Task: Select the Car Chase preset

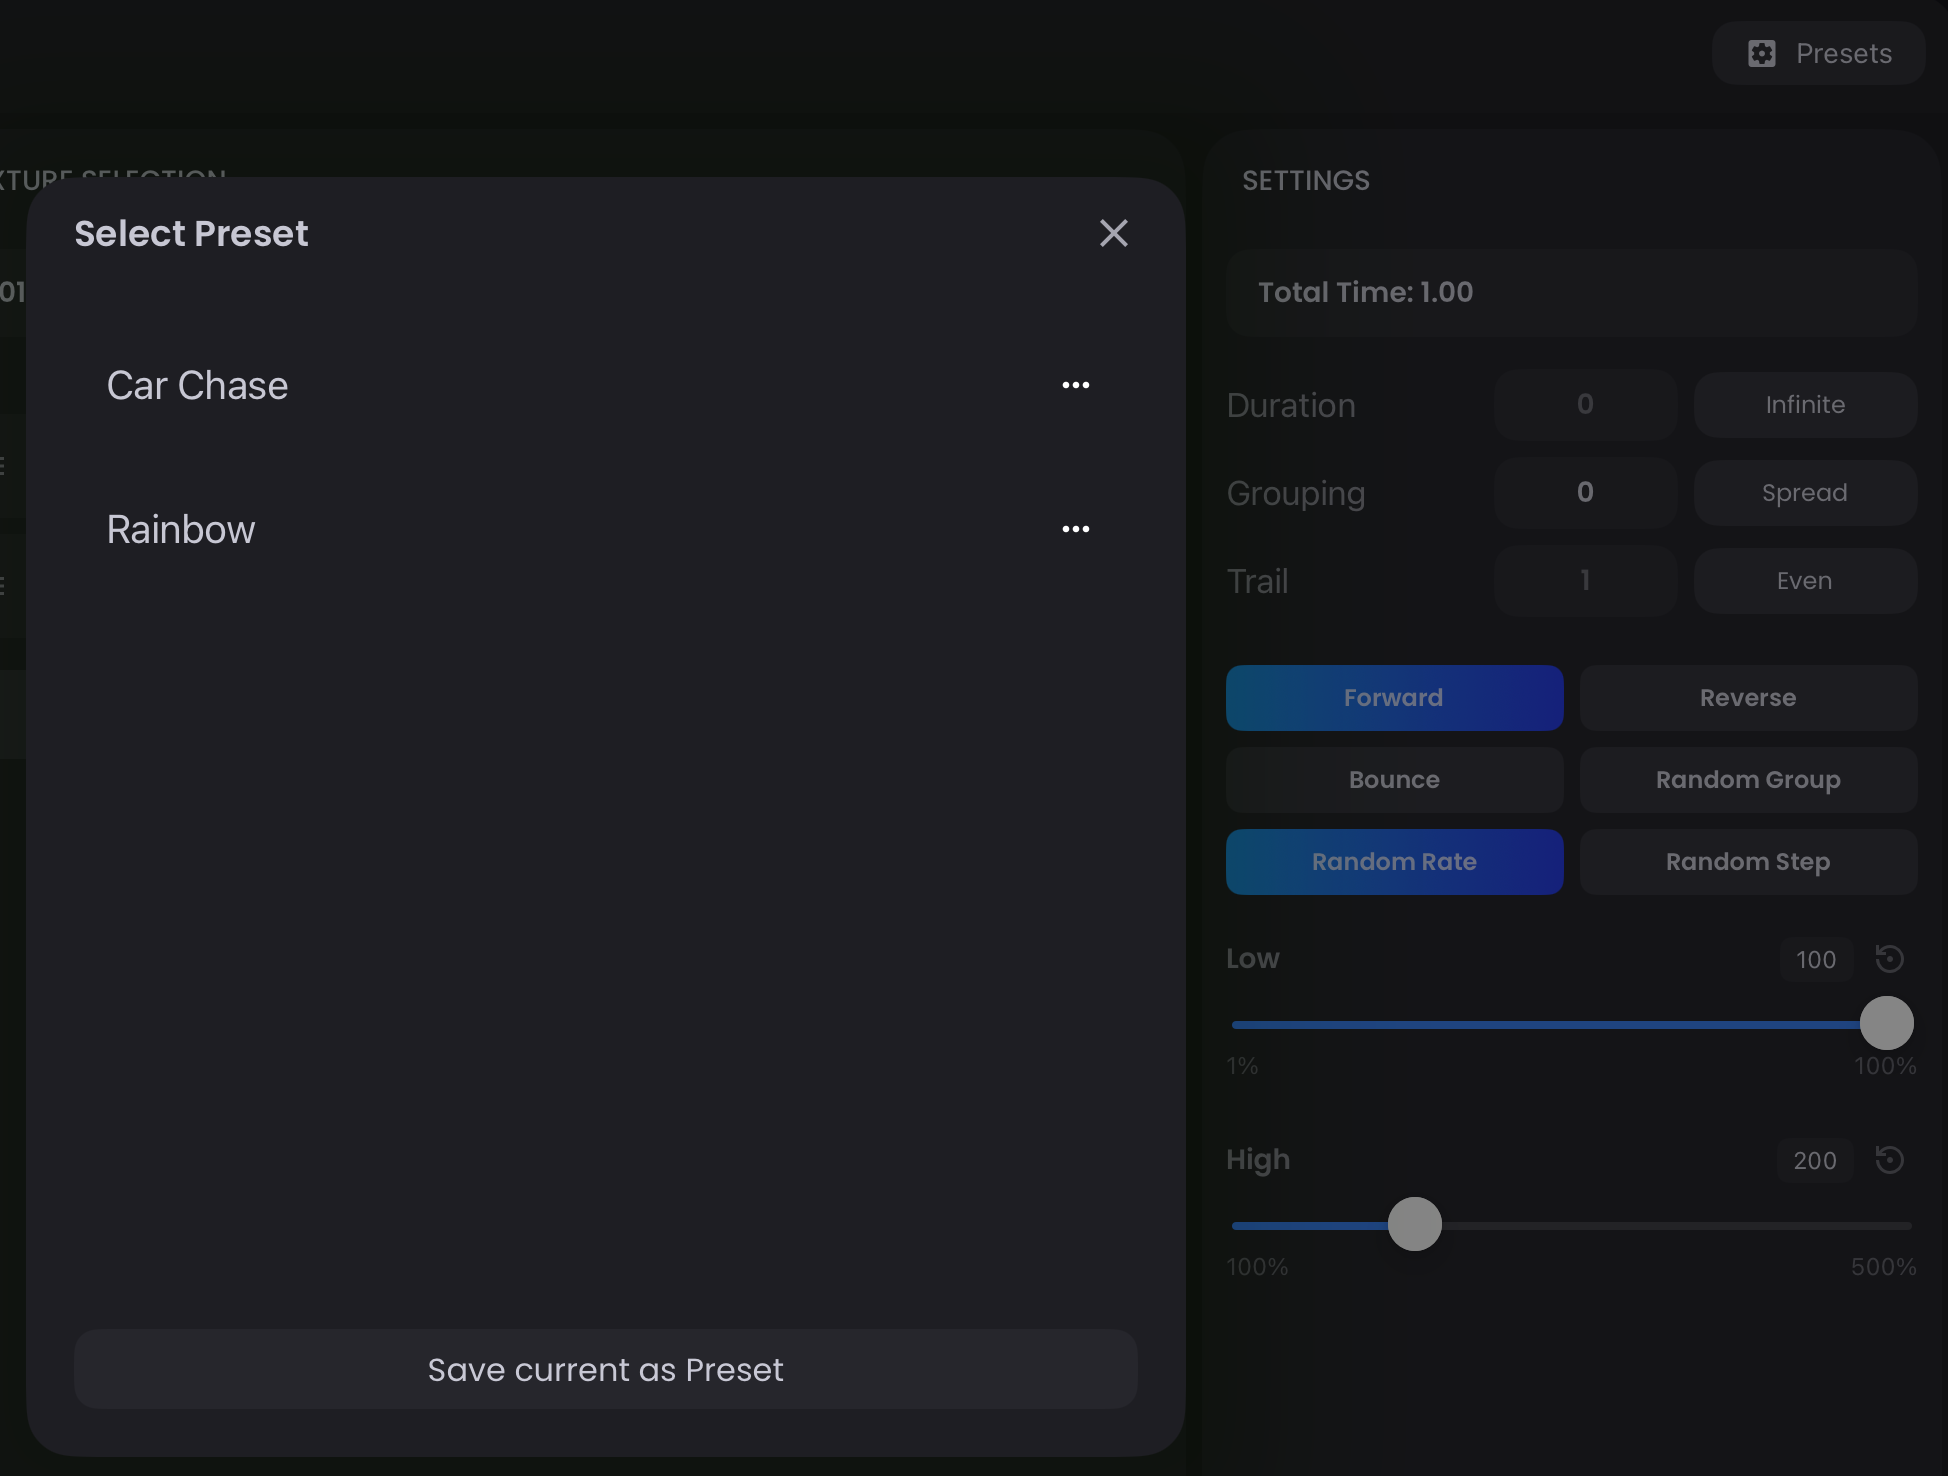Action: (x=197, y=385)
